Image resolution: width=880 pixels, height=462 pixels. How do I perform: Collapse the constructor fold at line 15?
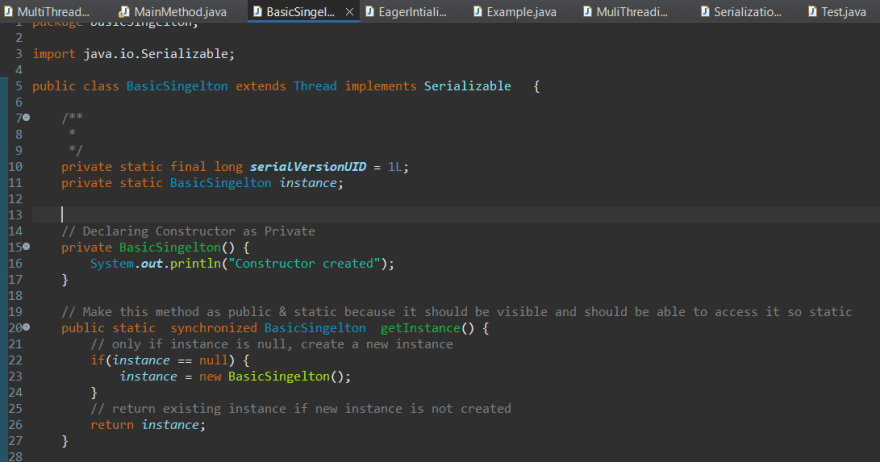click(26, 246)
